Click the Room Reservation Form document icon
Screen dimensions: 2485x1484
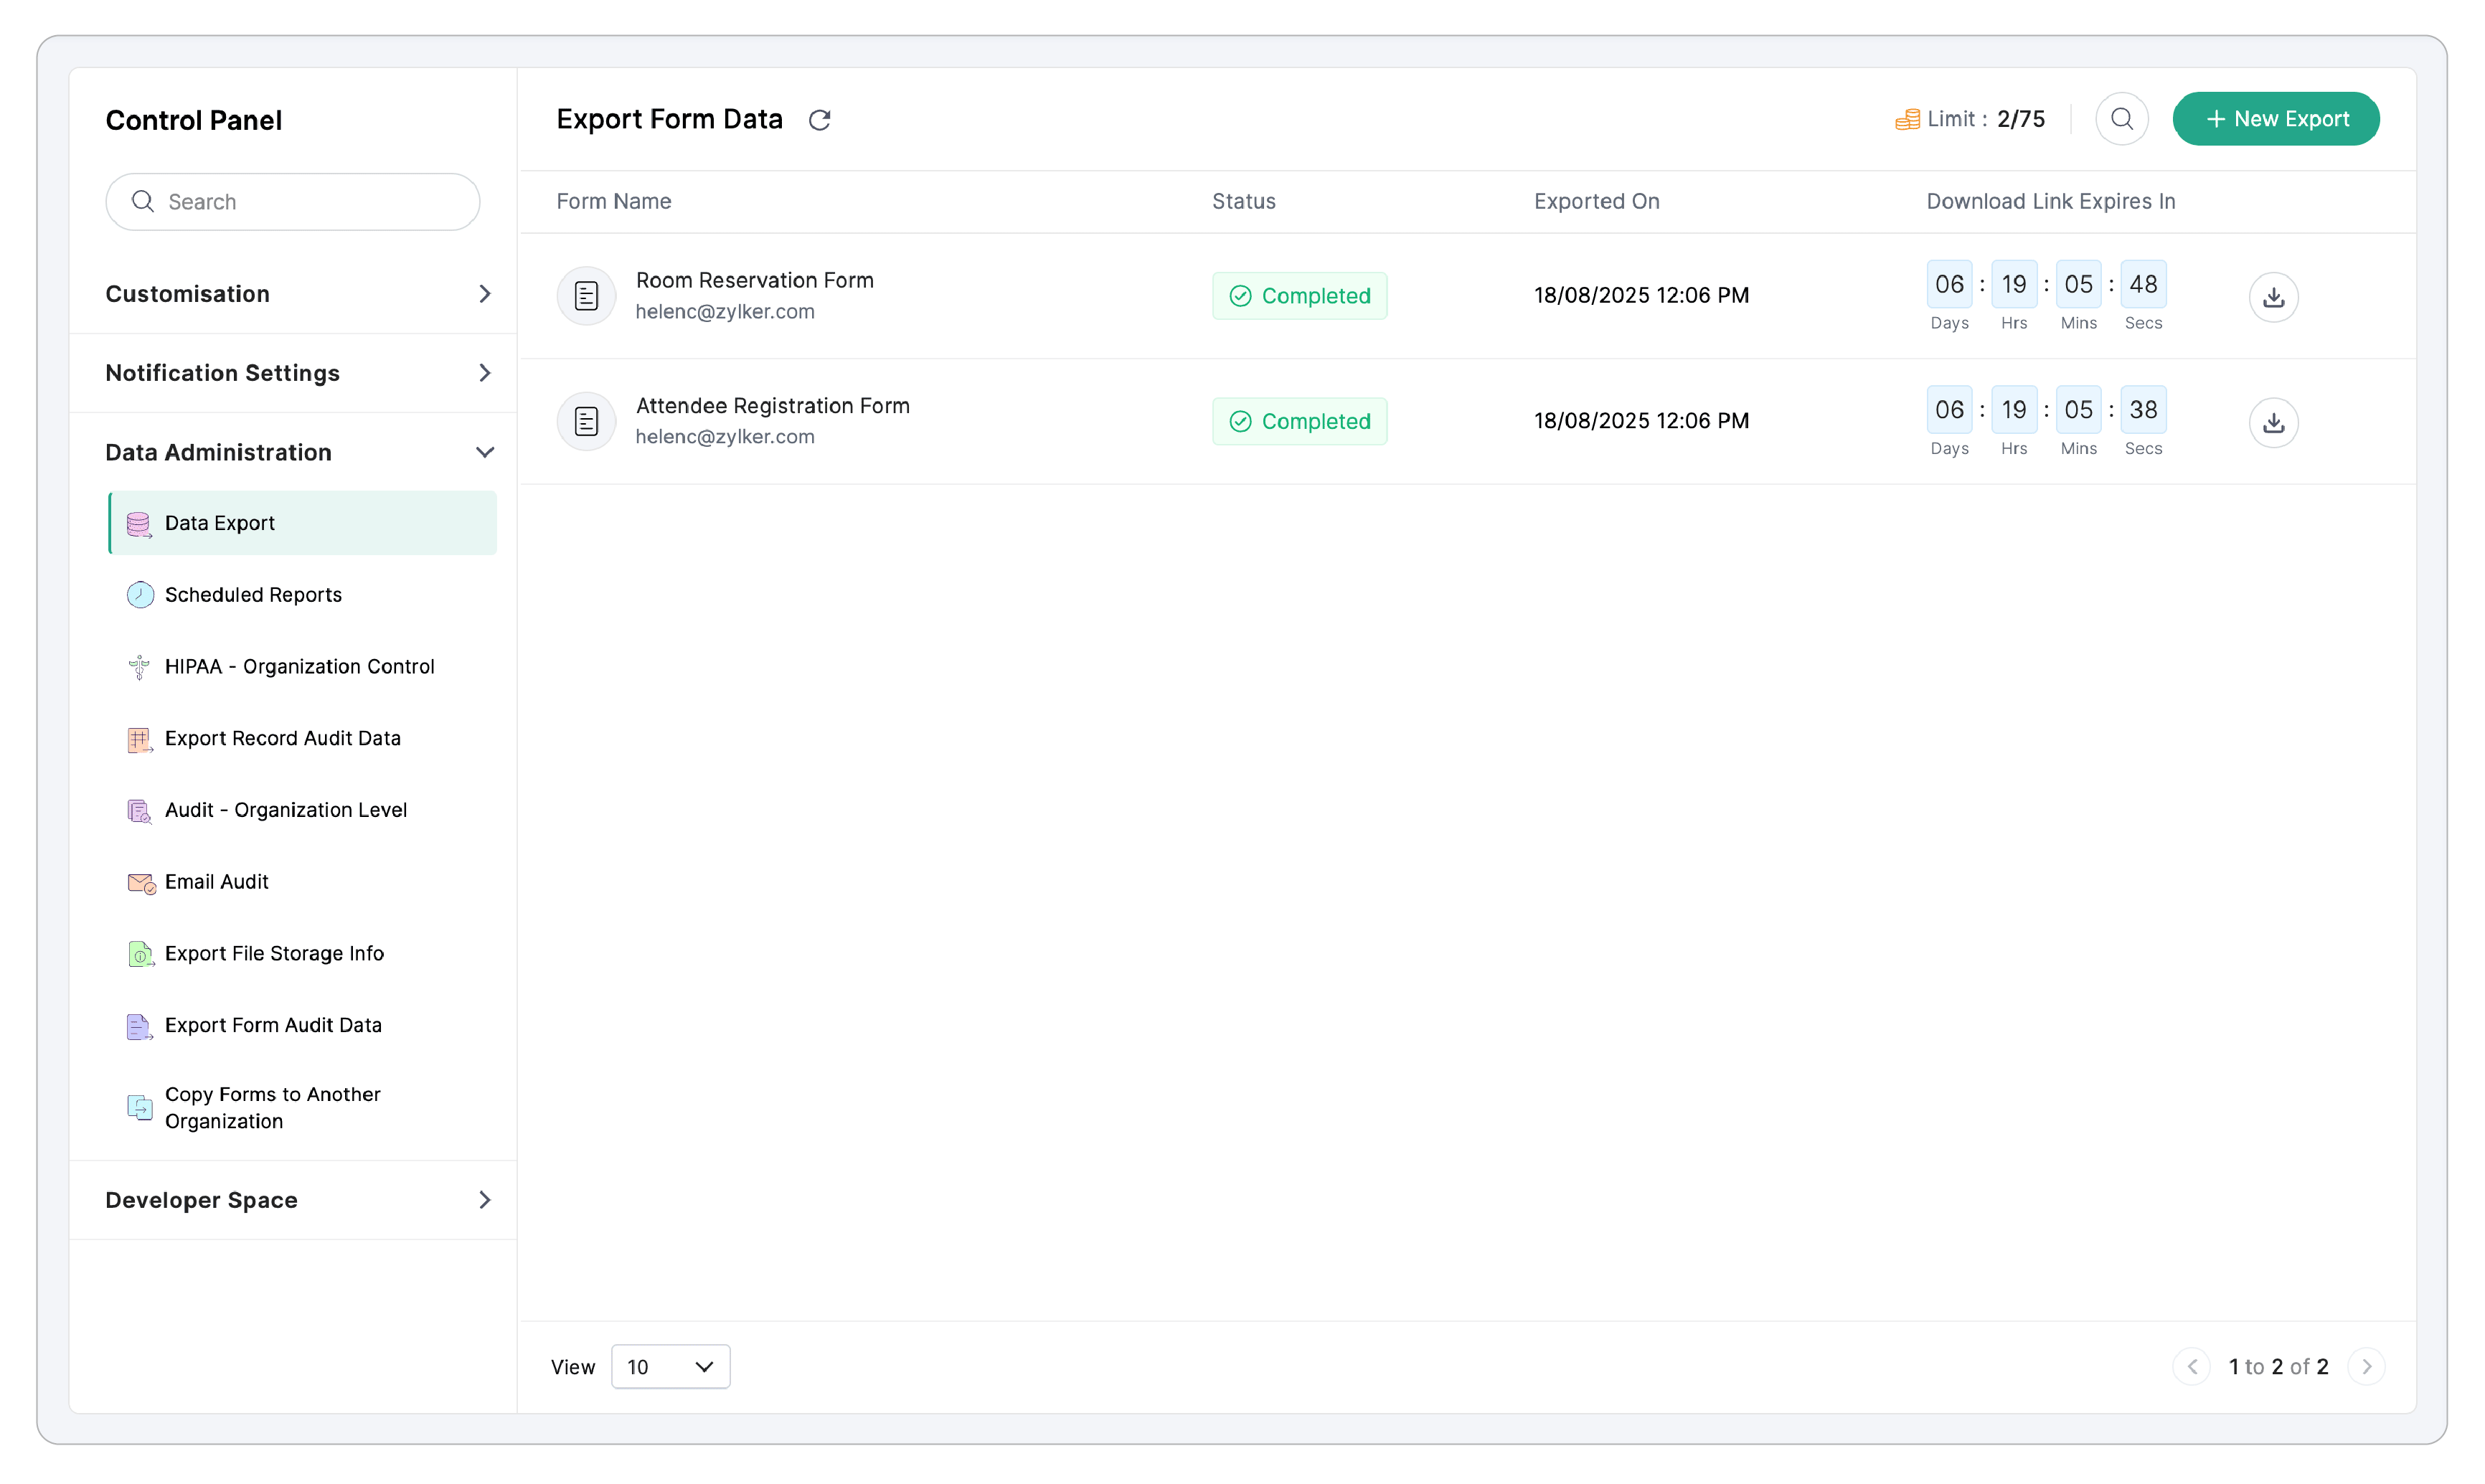point(586,295)
